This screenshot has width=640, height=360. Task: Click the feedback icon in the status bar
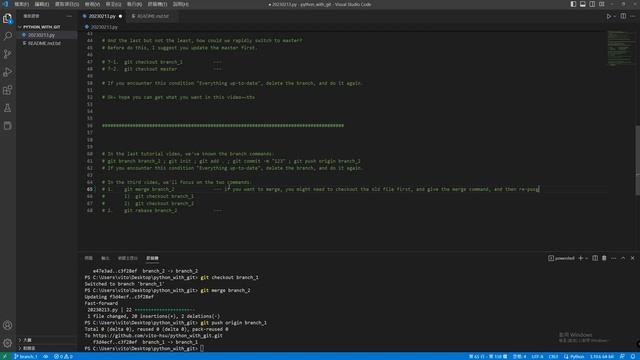tap(622, 356)
